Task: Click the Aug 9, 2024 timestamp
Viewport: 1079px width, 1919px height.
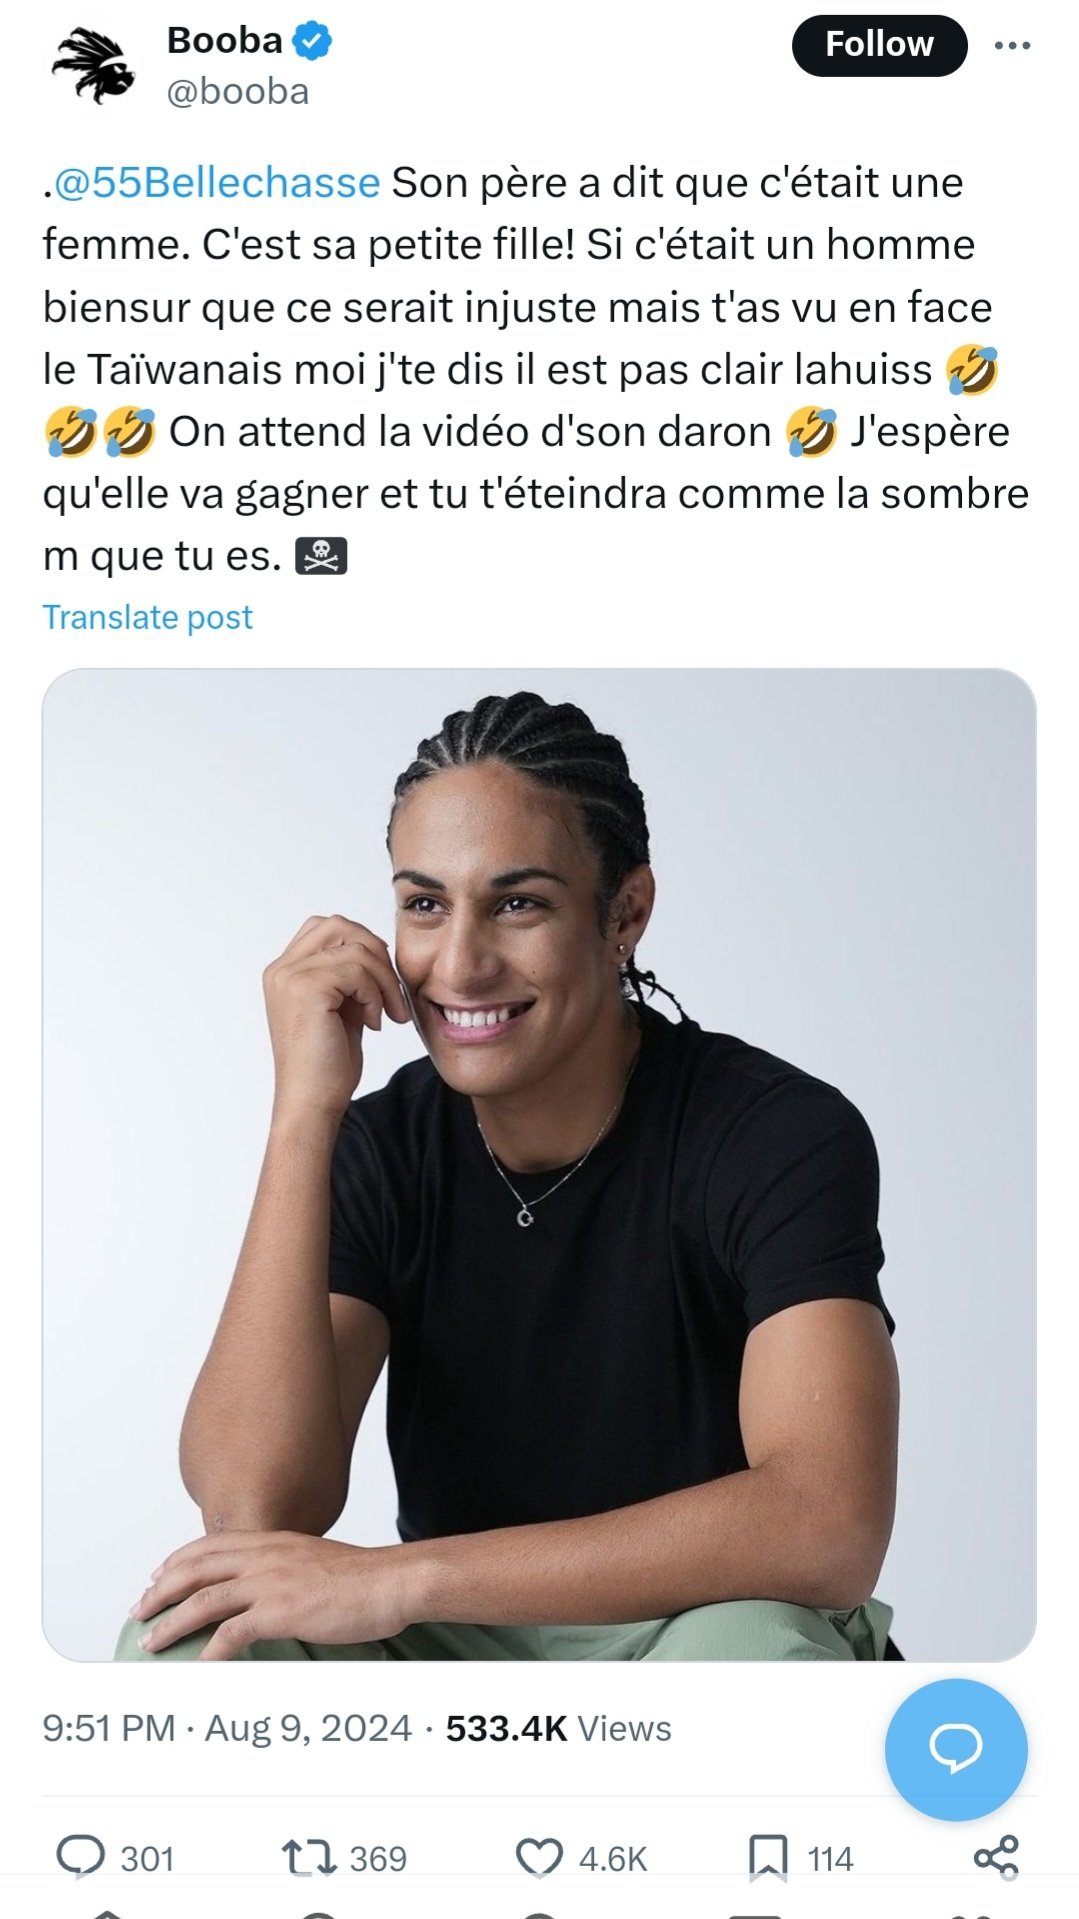Action: pyautogui.click(x=308, y=1728)
